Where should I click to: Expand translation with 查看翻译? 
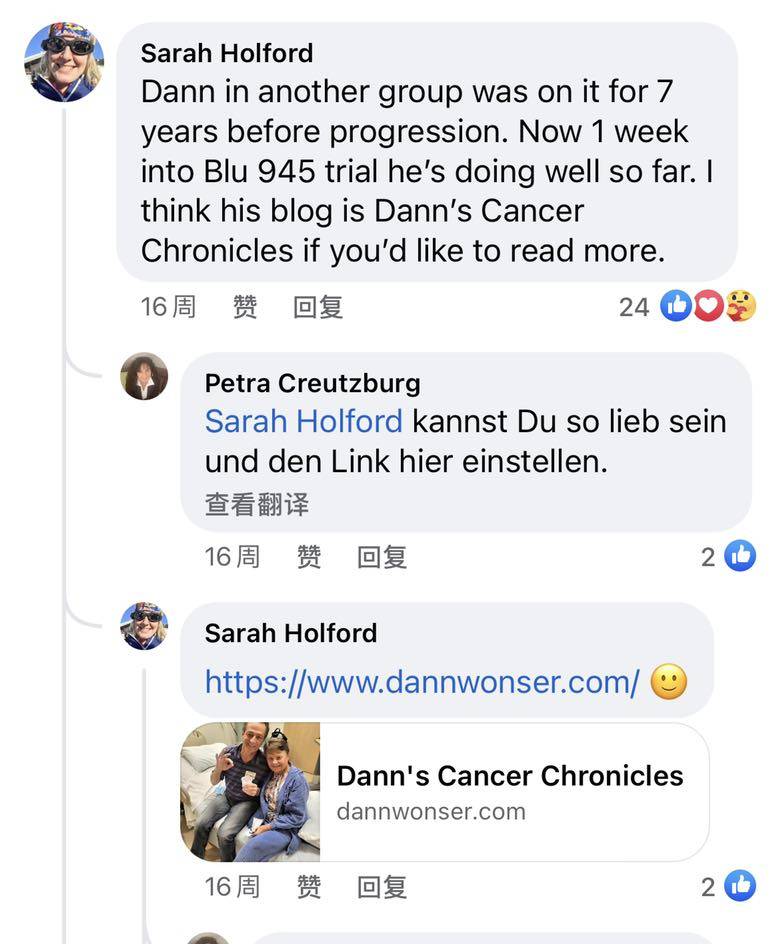click(x=257, y=504)
